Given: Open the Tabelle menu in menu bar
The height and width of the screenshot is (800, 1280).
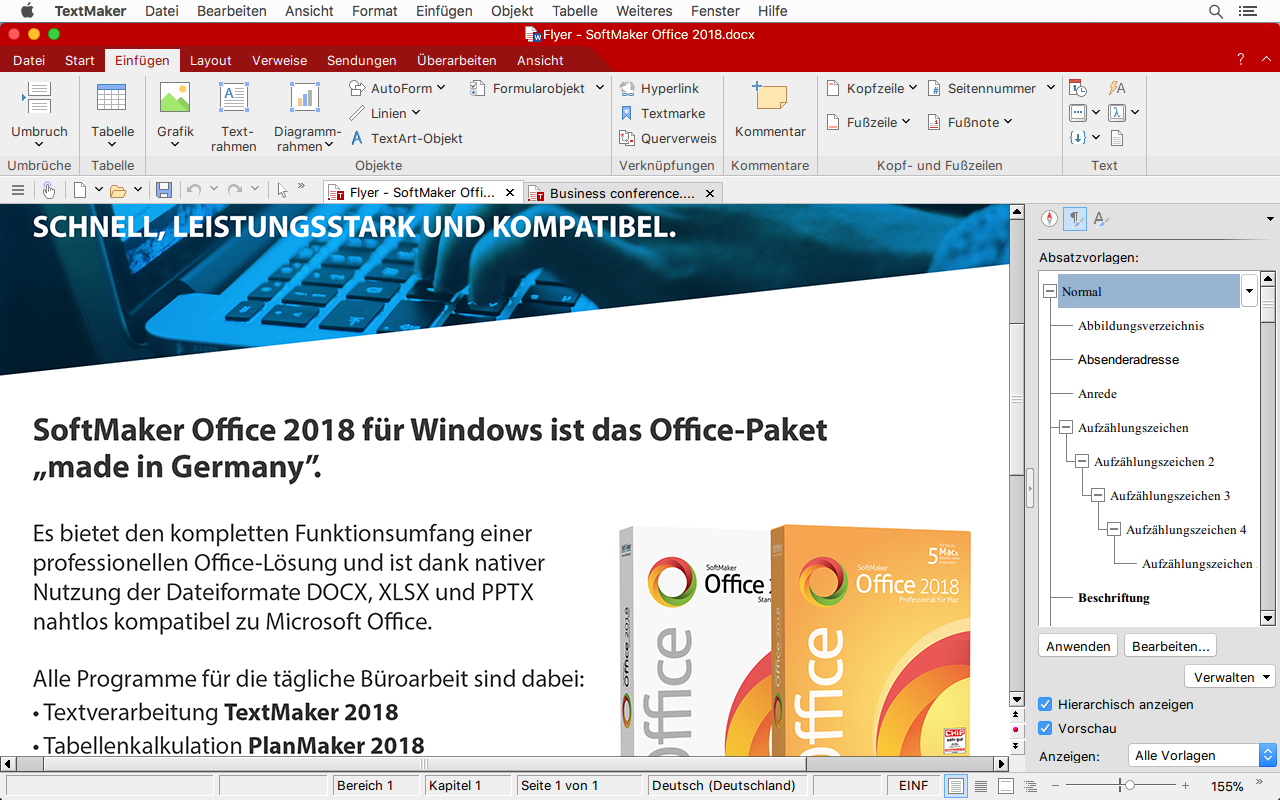Looking at the screenshot, I should pyautogui.click(x=575, y=11).
